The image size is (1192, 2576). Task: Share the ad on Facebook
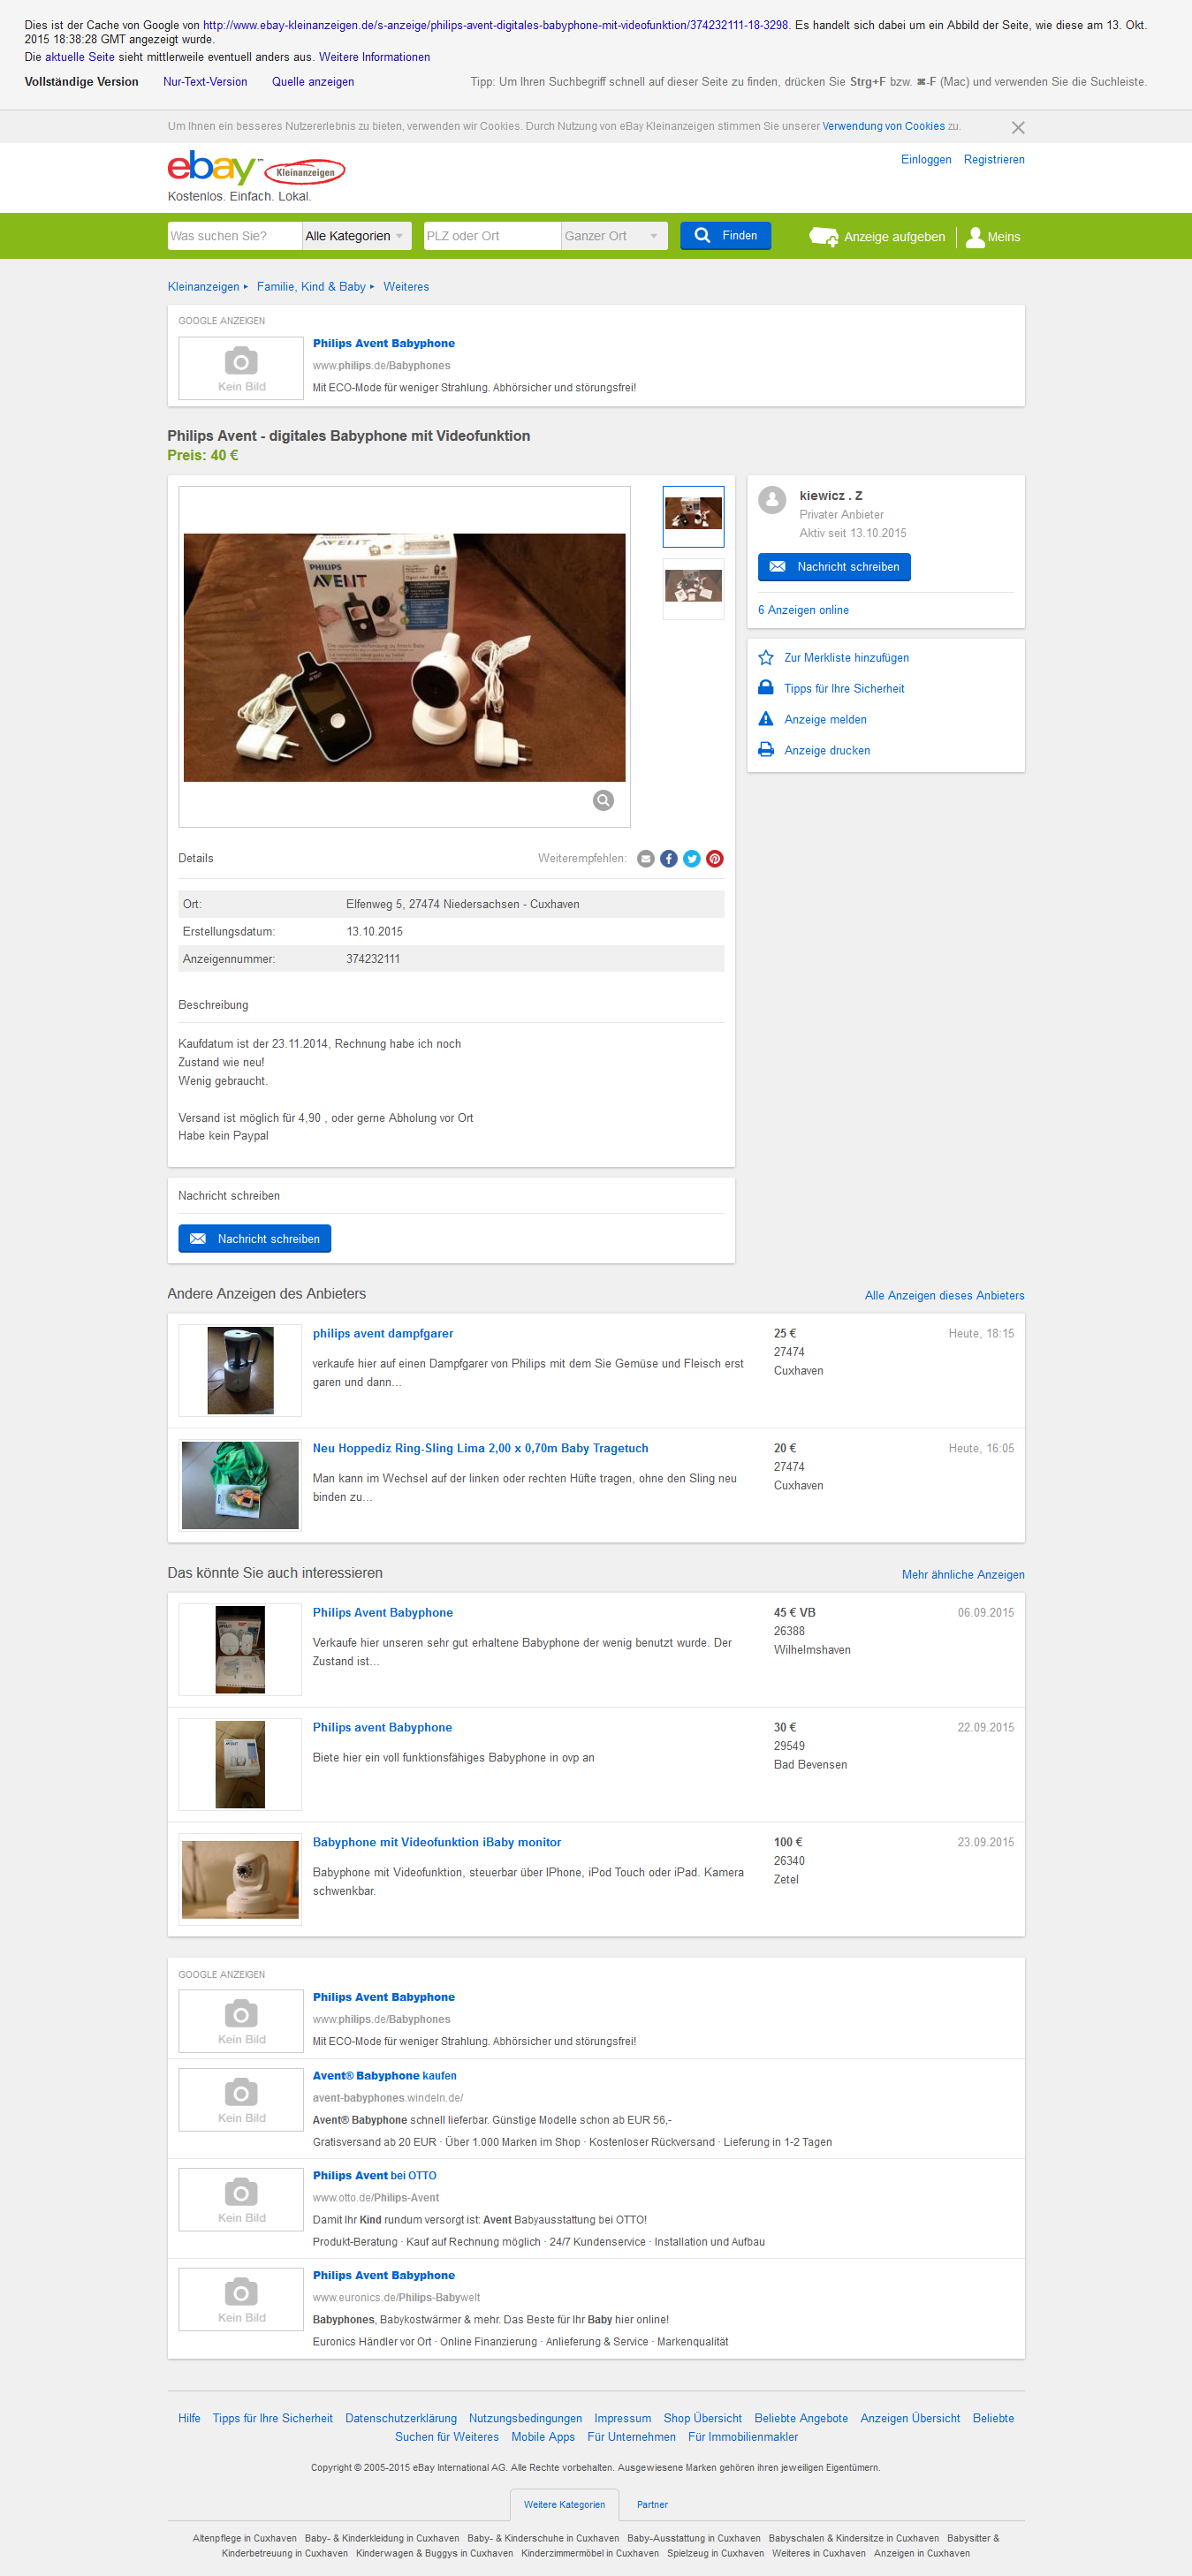669,859
